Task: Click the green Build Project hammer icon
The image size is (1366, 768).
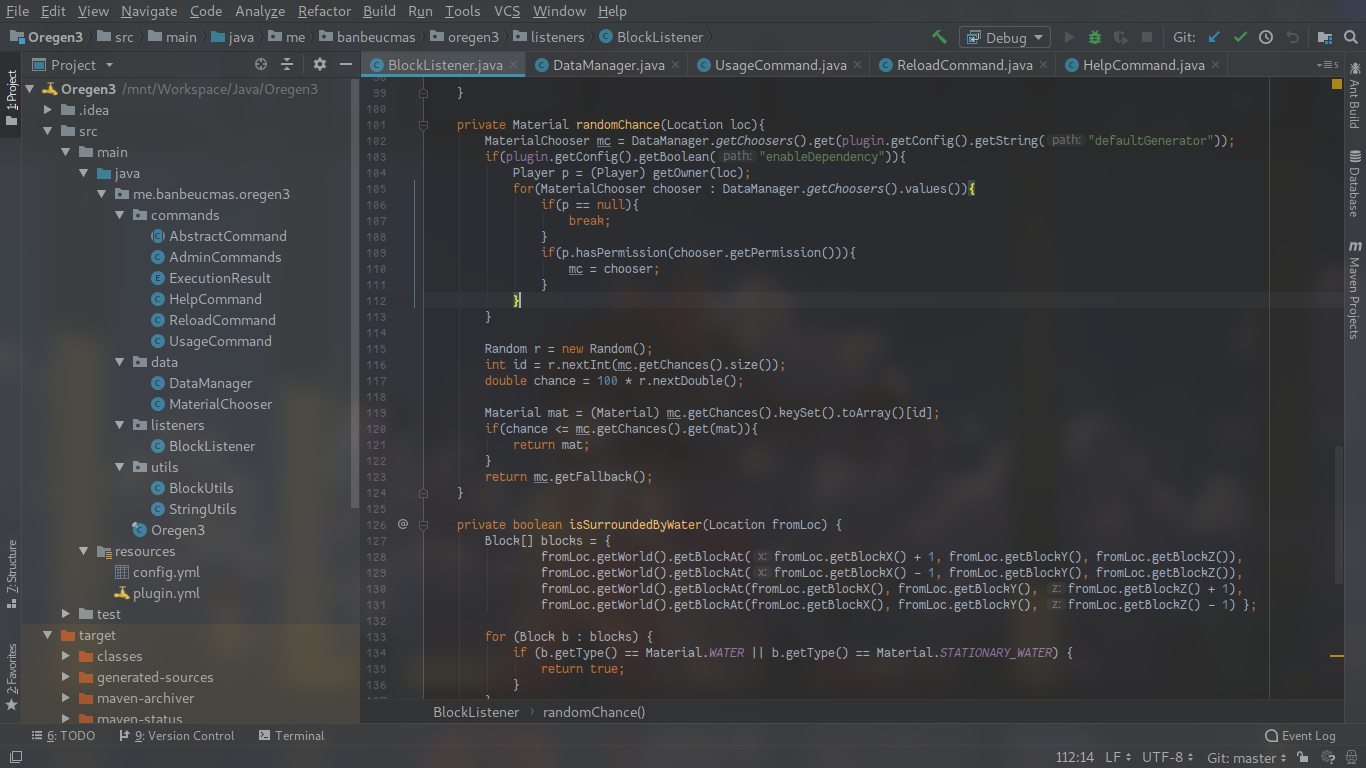Action: point(939,37)
